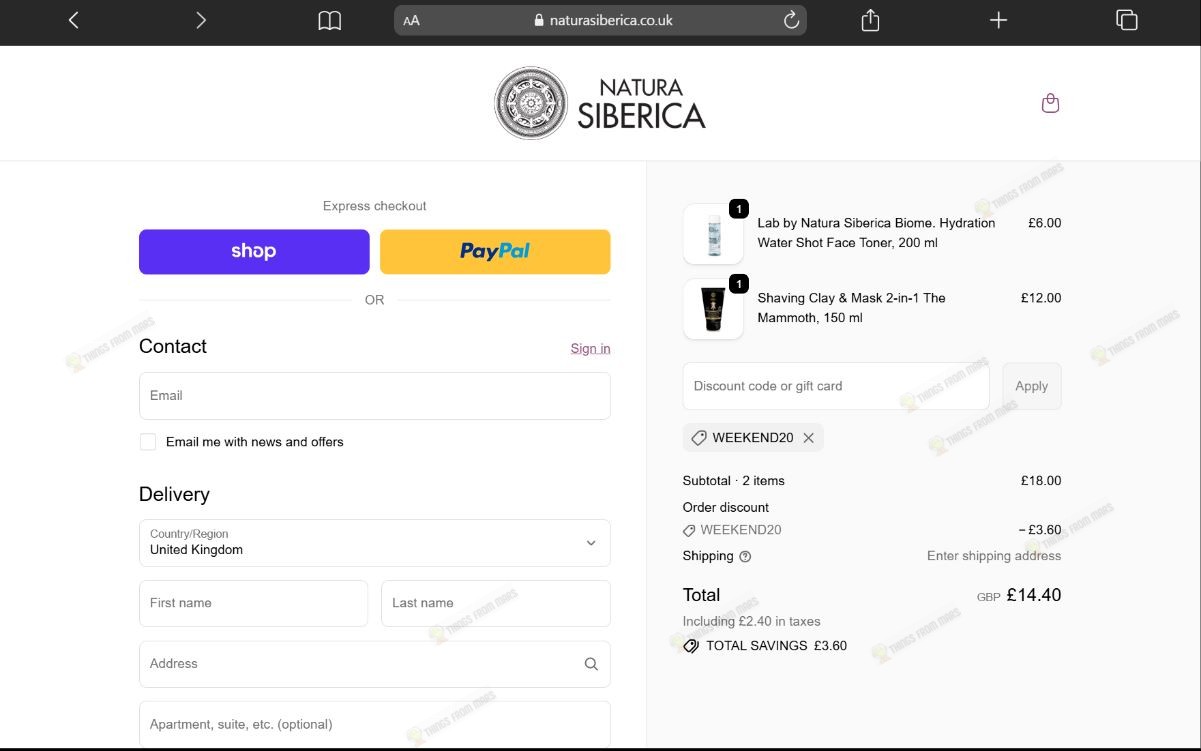Click the £12.00 shaving clay price
The image size is (1201, 751).
(1041, 298)
